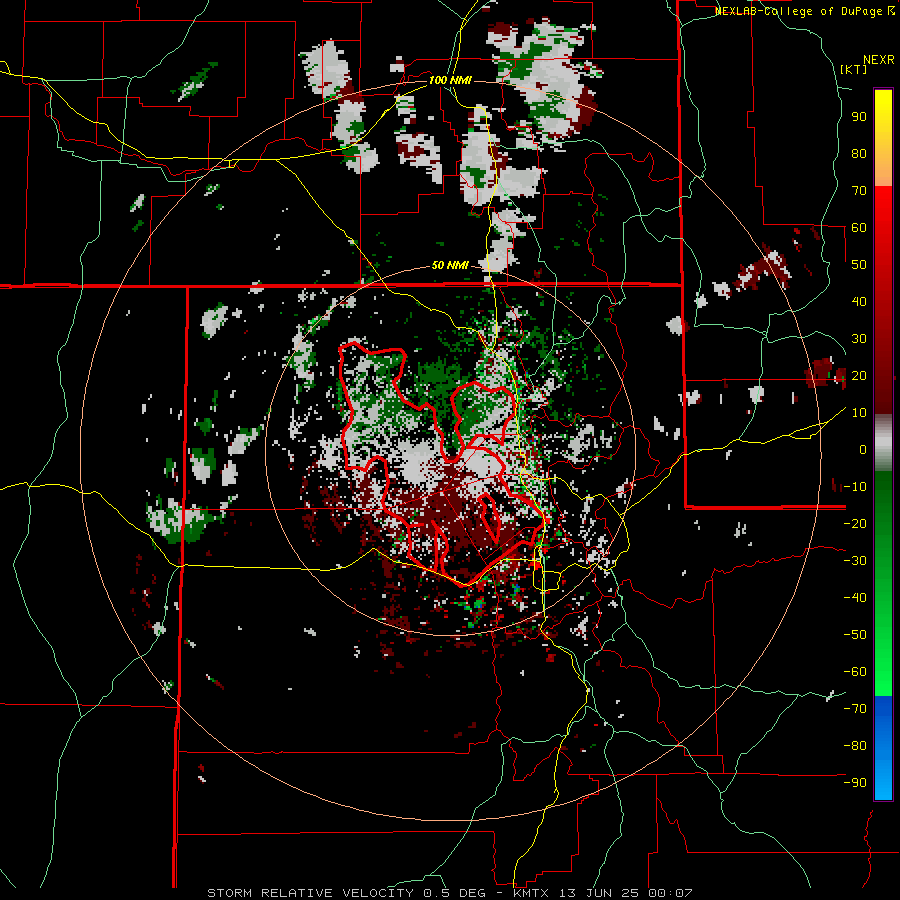Click the 10 value on velocity scale
900x900 pixels.
click(x=859, y=413)
